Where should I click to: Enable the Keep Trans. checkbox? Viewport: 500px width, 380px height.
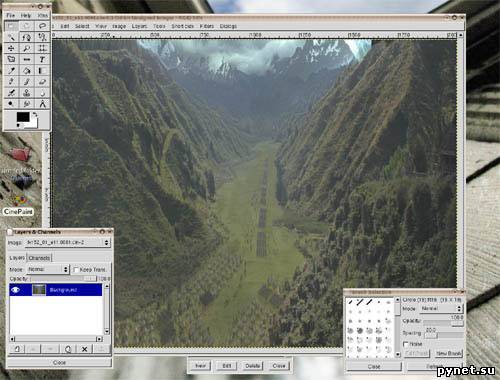[x=76, y=269]
